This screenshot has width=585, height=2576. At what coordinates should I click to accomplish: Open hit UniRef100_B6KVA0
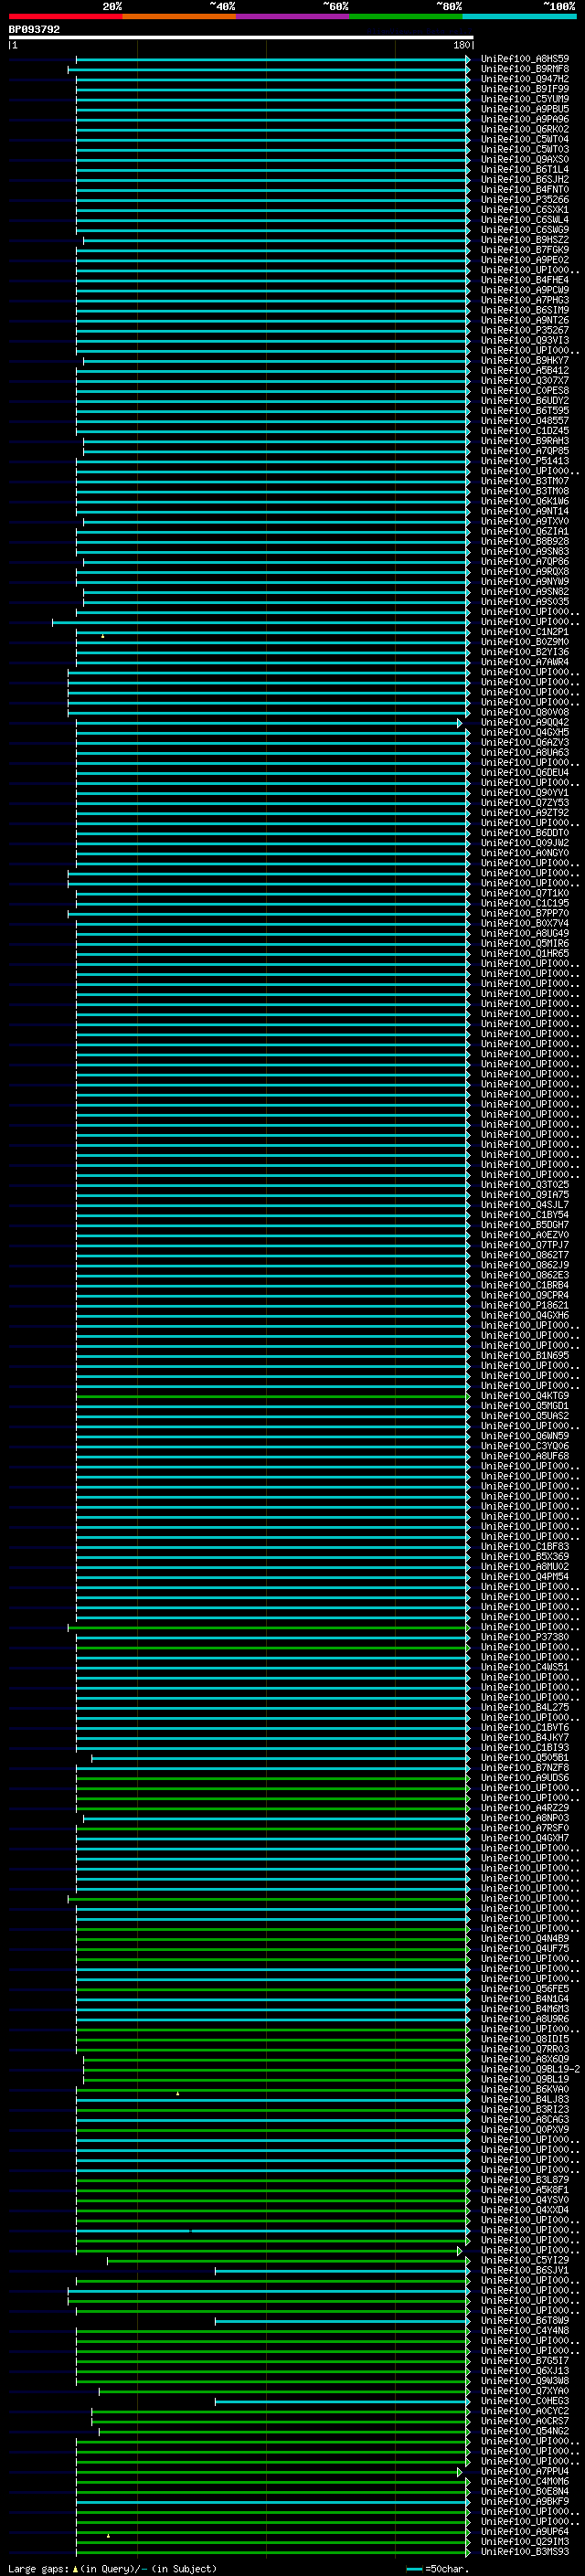tap(524, 2089)
